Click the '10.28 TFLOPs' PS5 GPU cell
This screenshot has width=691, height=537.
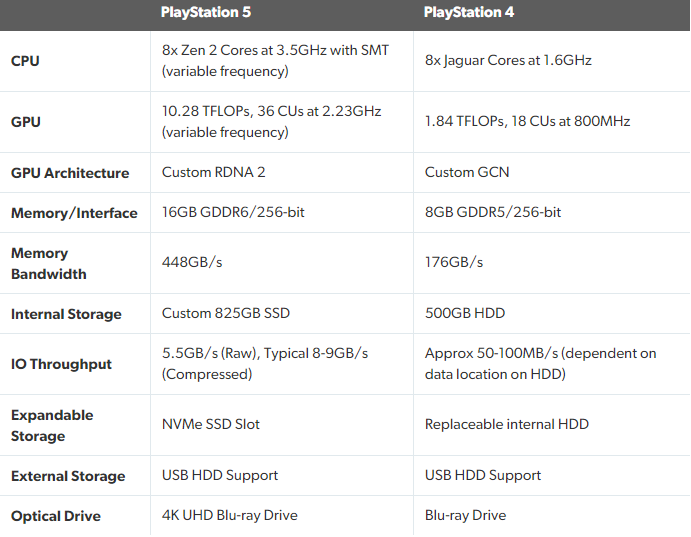coord(271,121)
